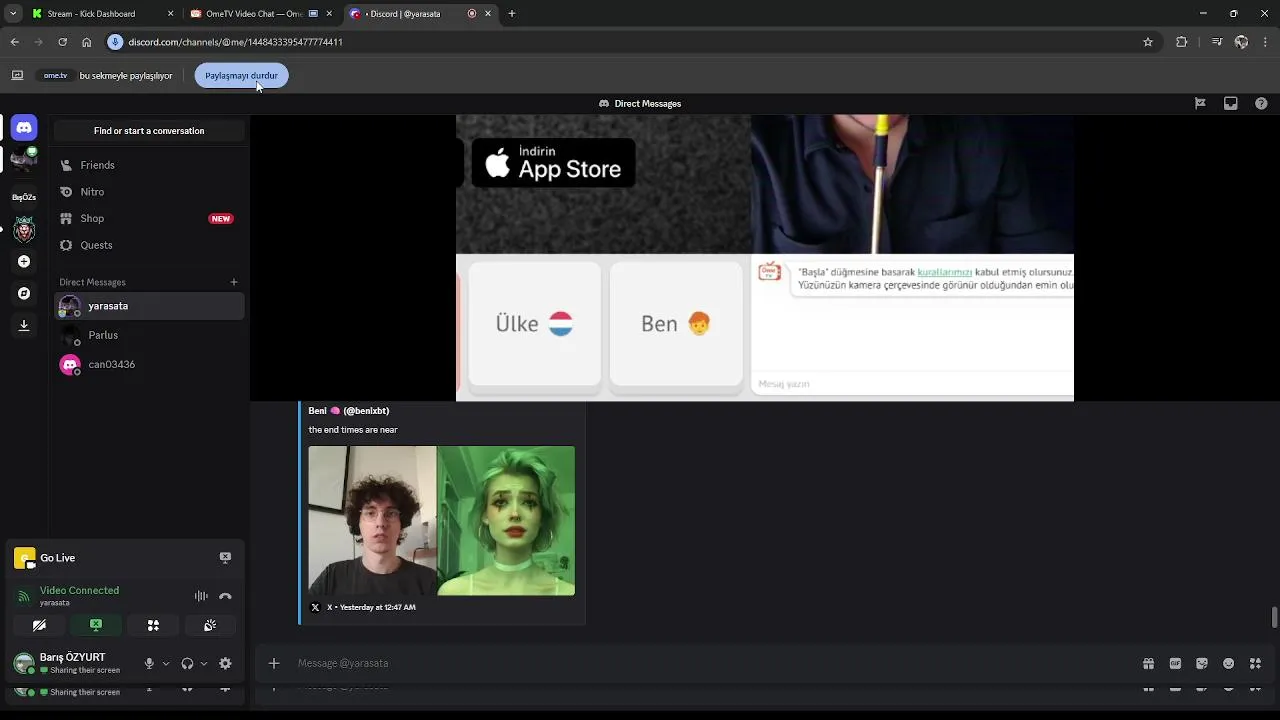Click Ülke country button in stream
Viewport: 1280px width, 720px height.
pyautogui.click(x=534, y=324)
